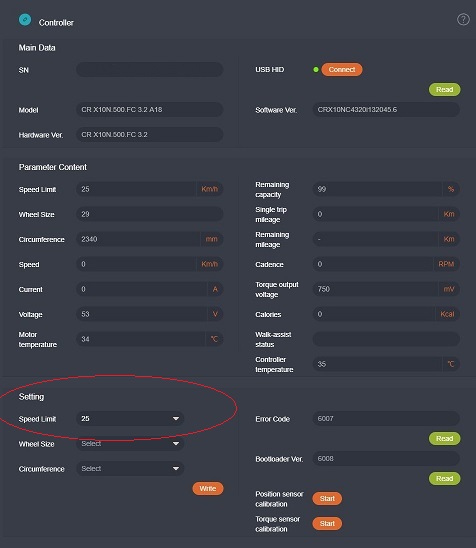The height and width of the screenshot is (548, 476).
Task: Click the Torque output voltage field showing 750
Action: (x=386, y=289)
